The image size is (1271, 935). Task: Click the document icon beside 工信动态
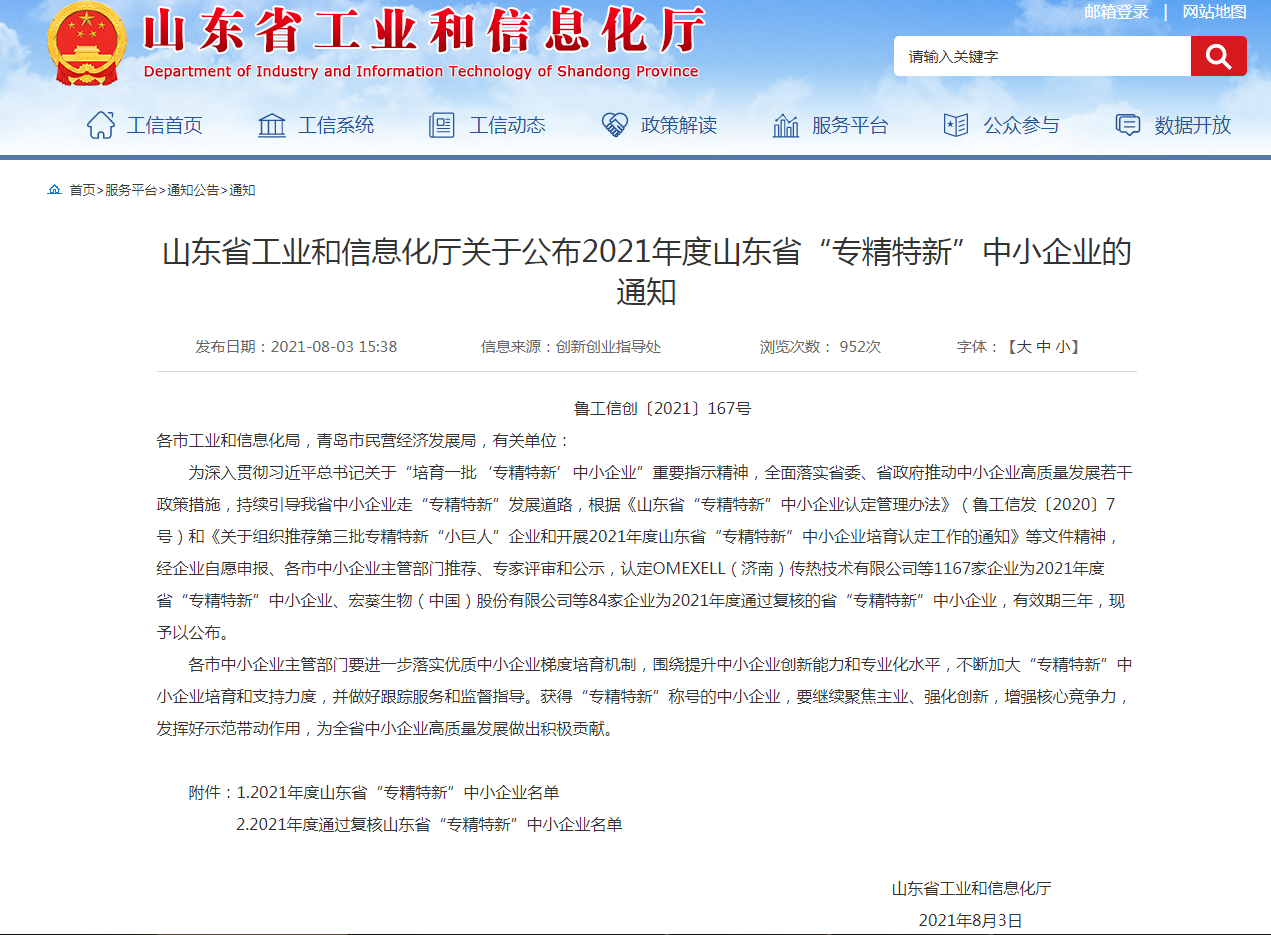click(442, 125)
